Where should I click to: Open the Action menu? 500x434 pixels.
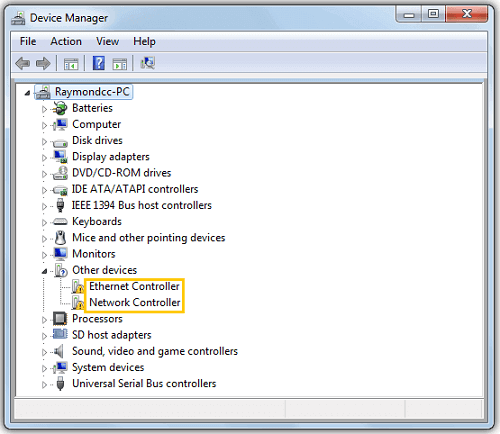(x=66, y=41)
